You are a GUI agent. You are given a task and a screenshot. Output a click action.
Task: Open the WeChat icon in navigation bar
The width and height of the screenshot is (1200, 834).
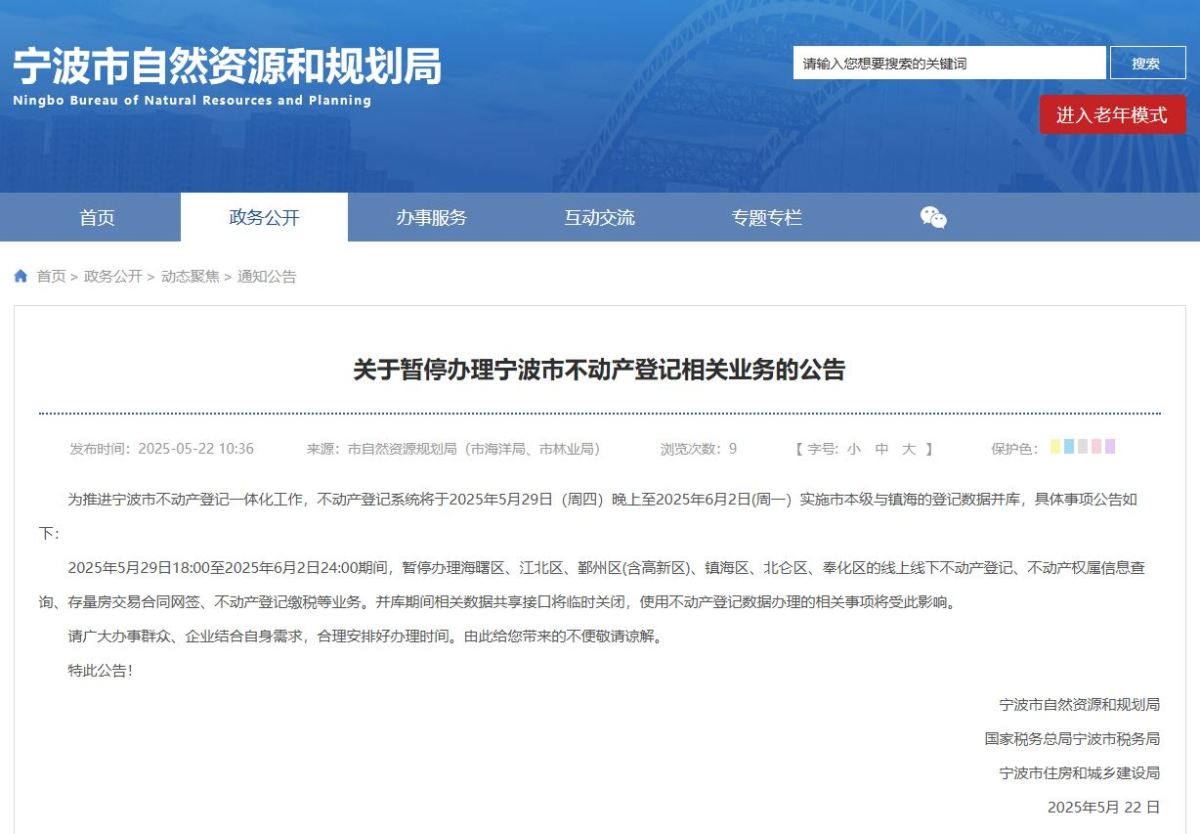pos(933,217)
